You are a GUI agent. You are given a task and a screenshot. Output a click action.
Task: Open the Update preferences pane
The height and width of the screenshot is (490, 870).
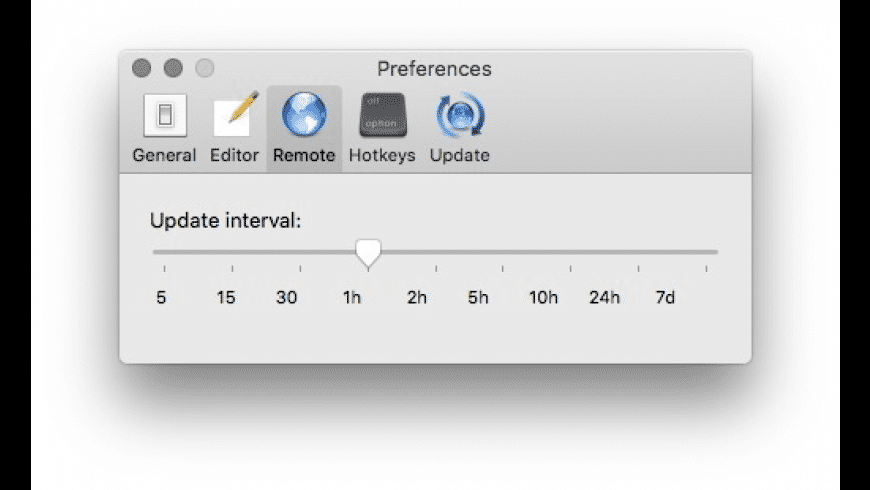[459, 128]
